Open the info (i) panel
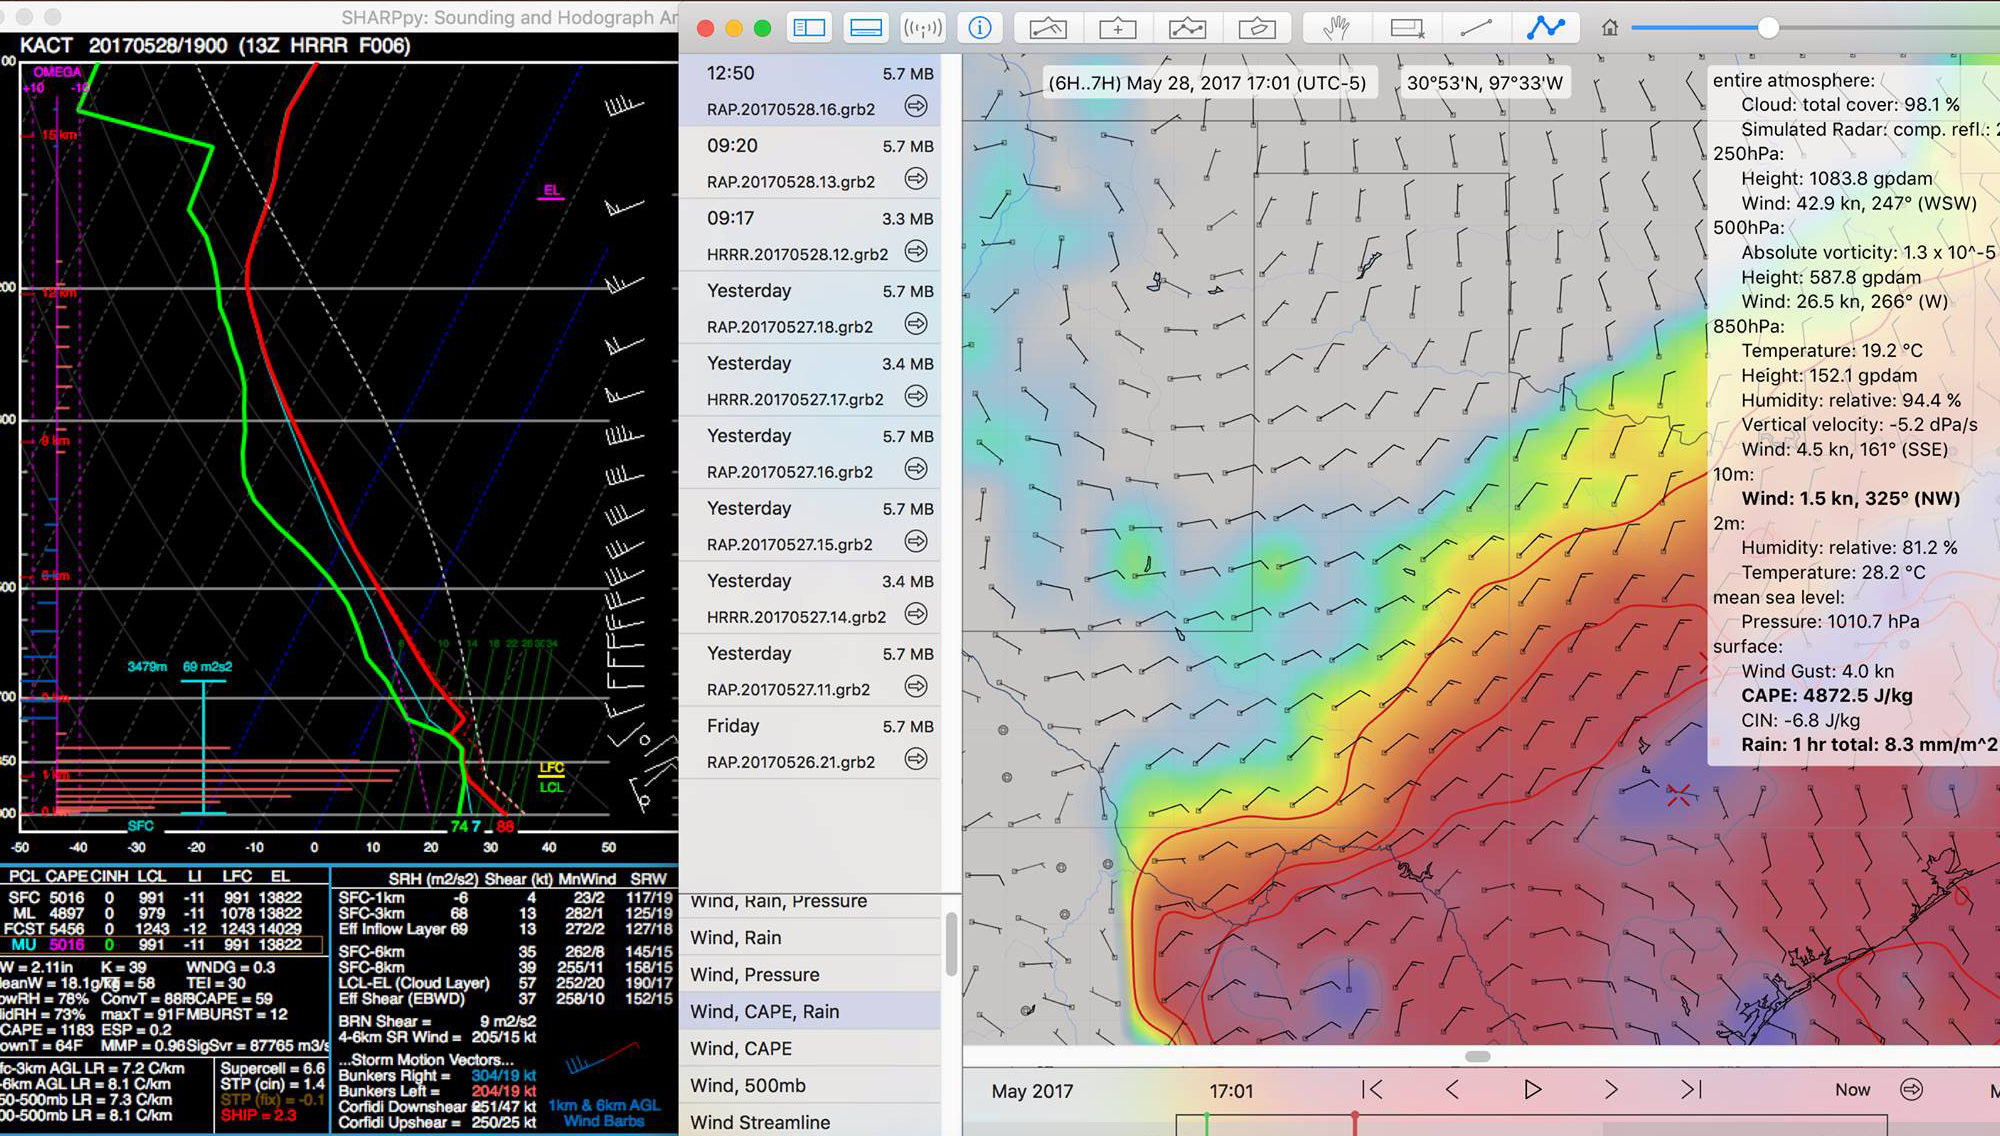2000x1136 pixels. [980, 28]
